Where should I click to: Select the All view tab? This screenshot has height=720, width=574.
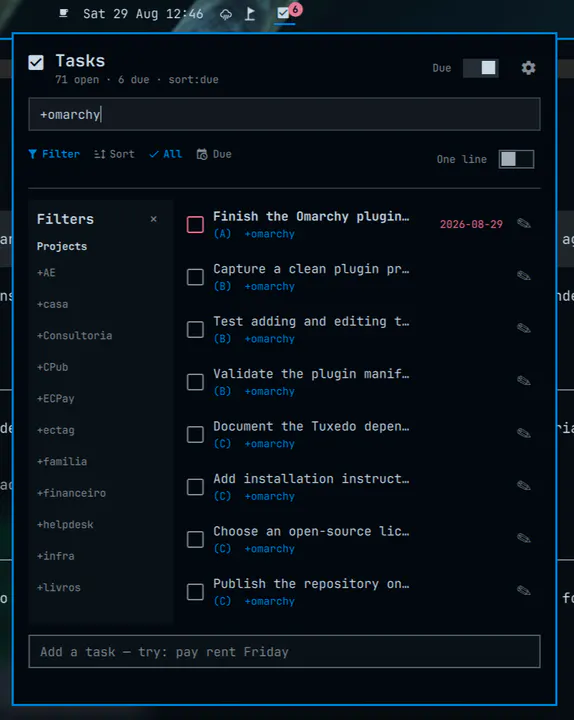pos(166,154)
